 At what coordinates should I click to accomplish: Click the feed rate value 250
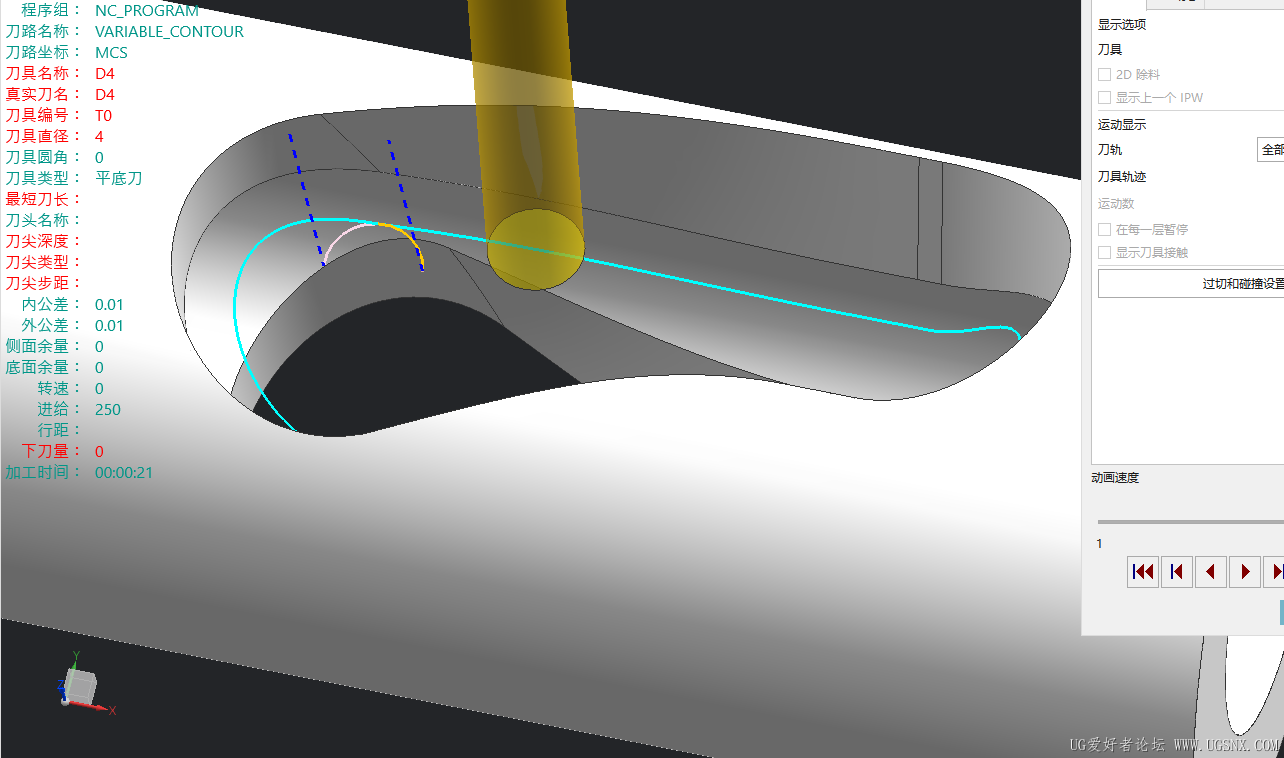click(108, 409)
